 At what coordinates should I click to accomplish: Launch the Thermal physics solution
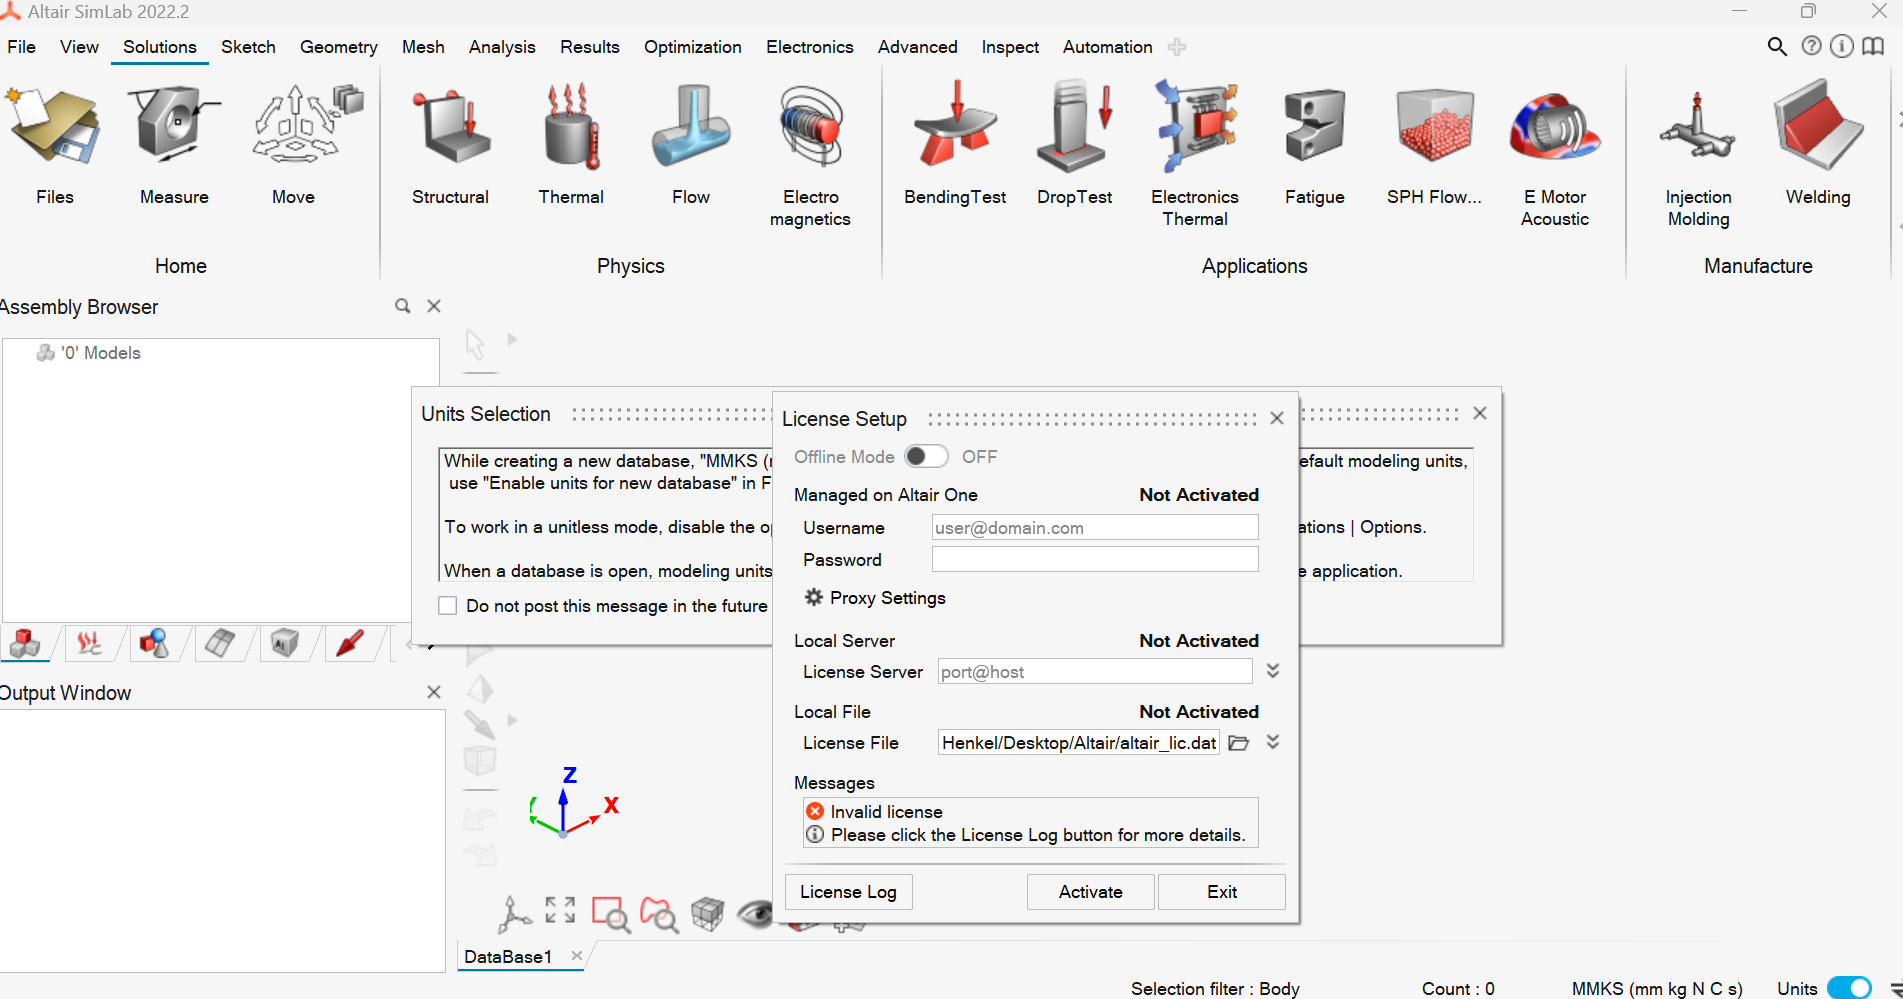pos(571,145)
